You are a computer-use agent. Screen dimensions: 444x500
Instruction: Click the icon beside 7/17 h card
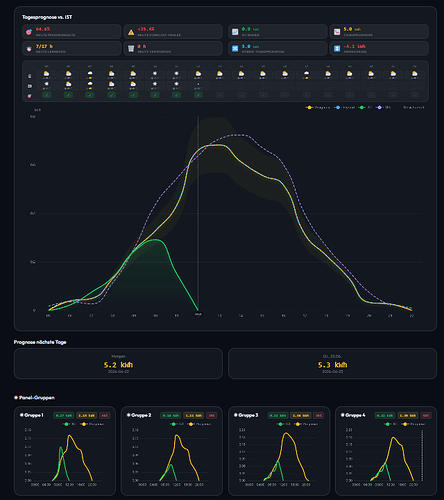29,49
